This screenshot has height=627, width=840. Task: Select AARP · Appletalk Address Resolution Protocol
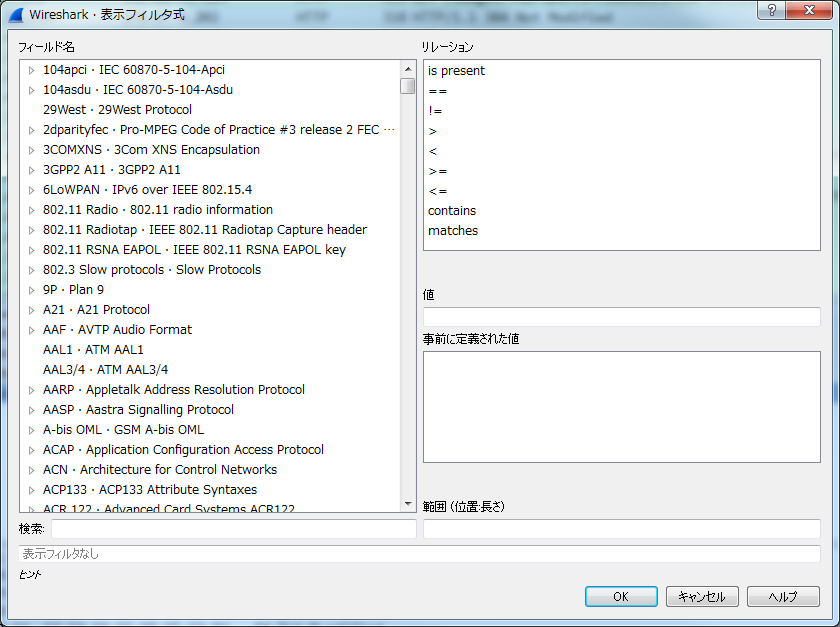pyautogui.click(x=174, y=390)
